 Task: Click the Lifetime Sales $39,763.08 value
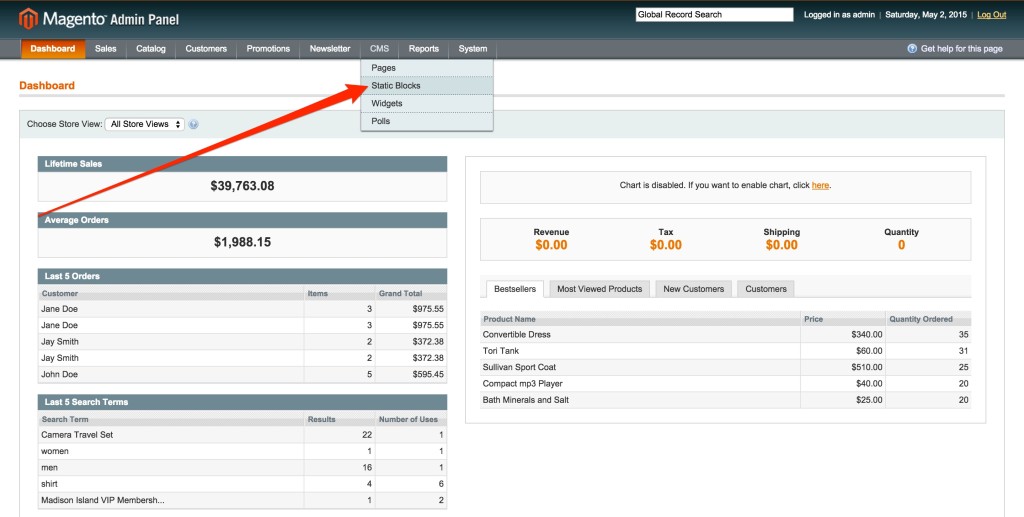coord(242,186)
